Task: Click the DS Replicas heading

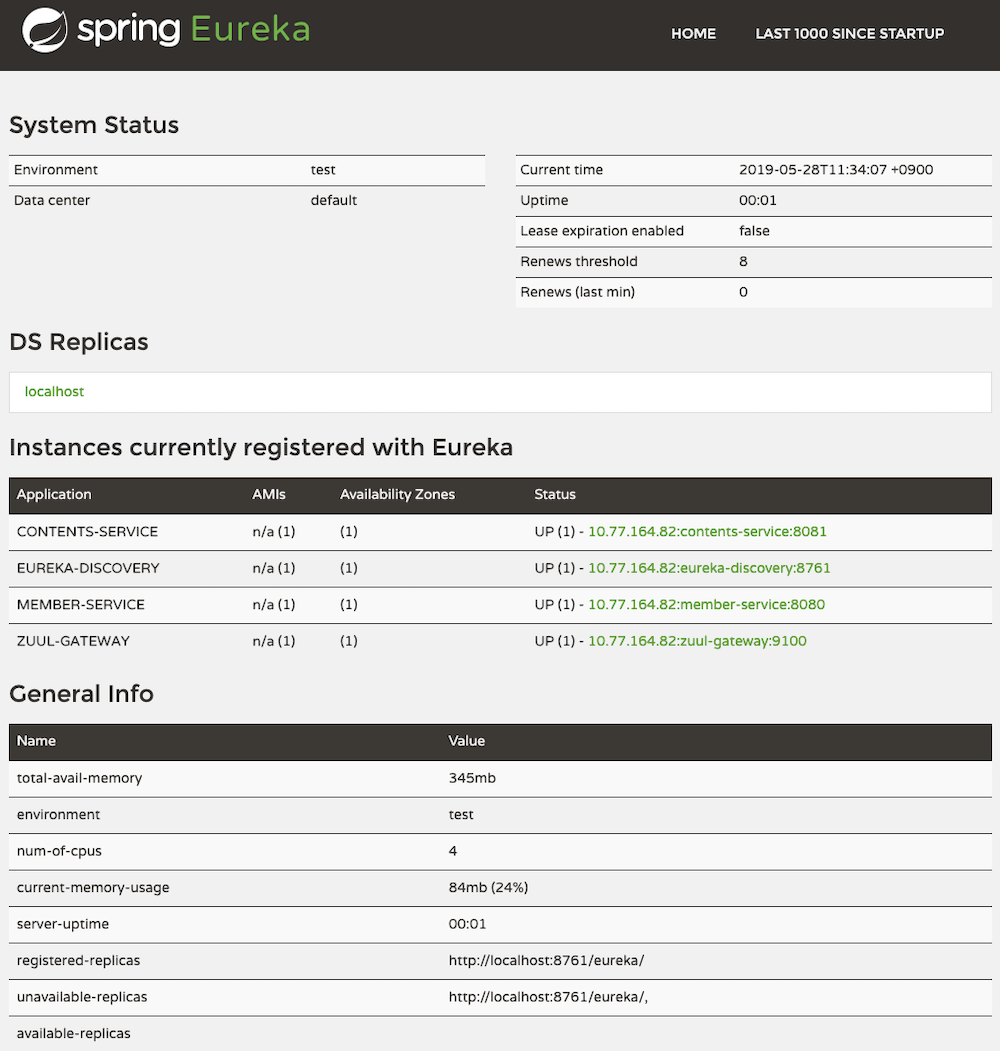Action: click(x=78, y=342)
